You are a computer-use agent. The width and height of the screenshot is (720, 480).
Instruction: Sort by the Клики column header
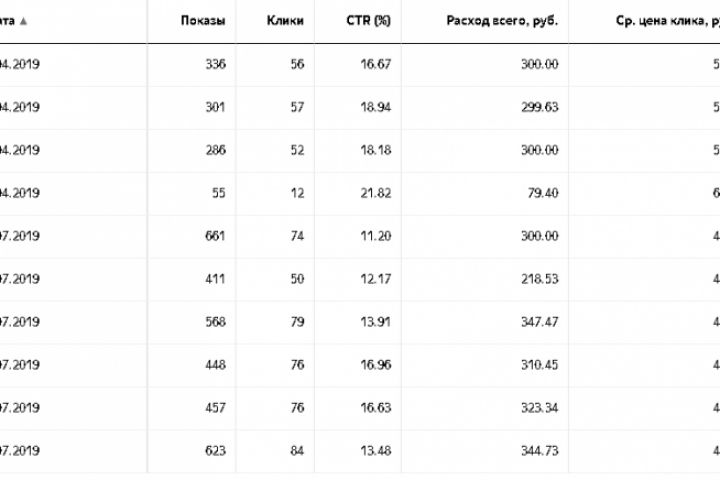(287, 21)
